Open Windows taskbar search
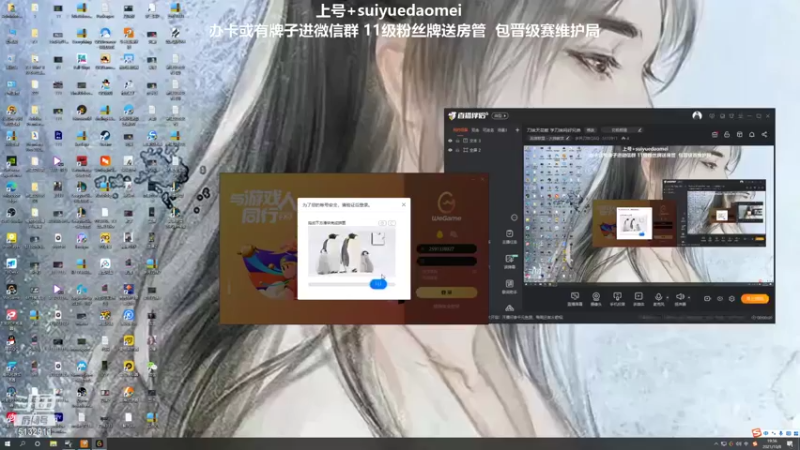The width and height of the screenshot is (800, 450). [x=22, y=444]
